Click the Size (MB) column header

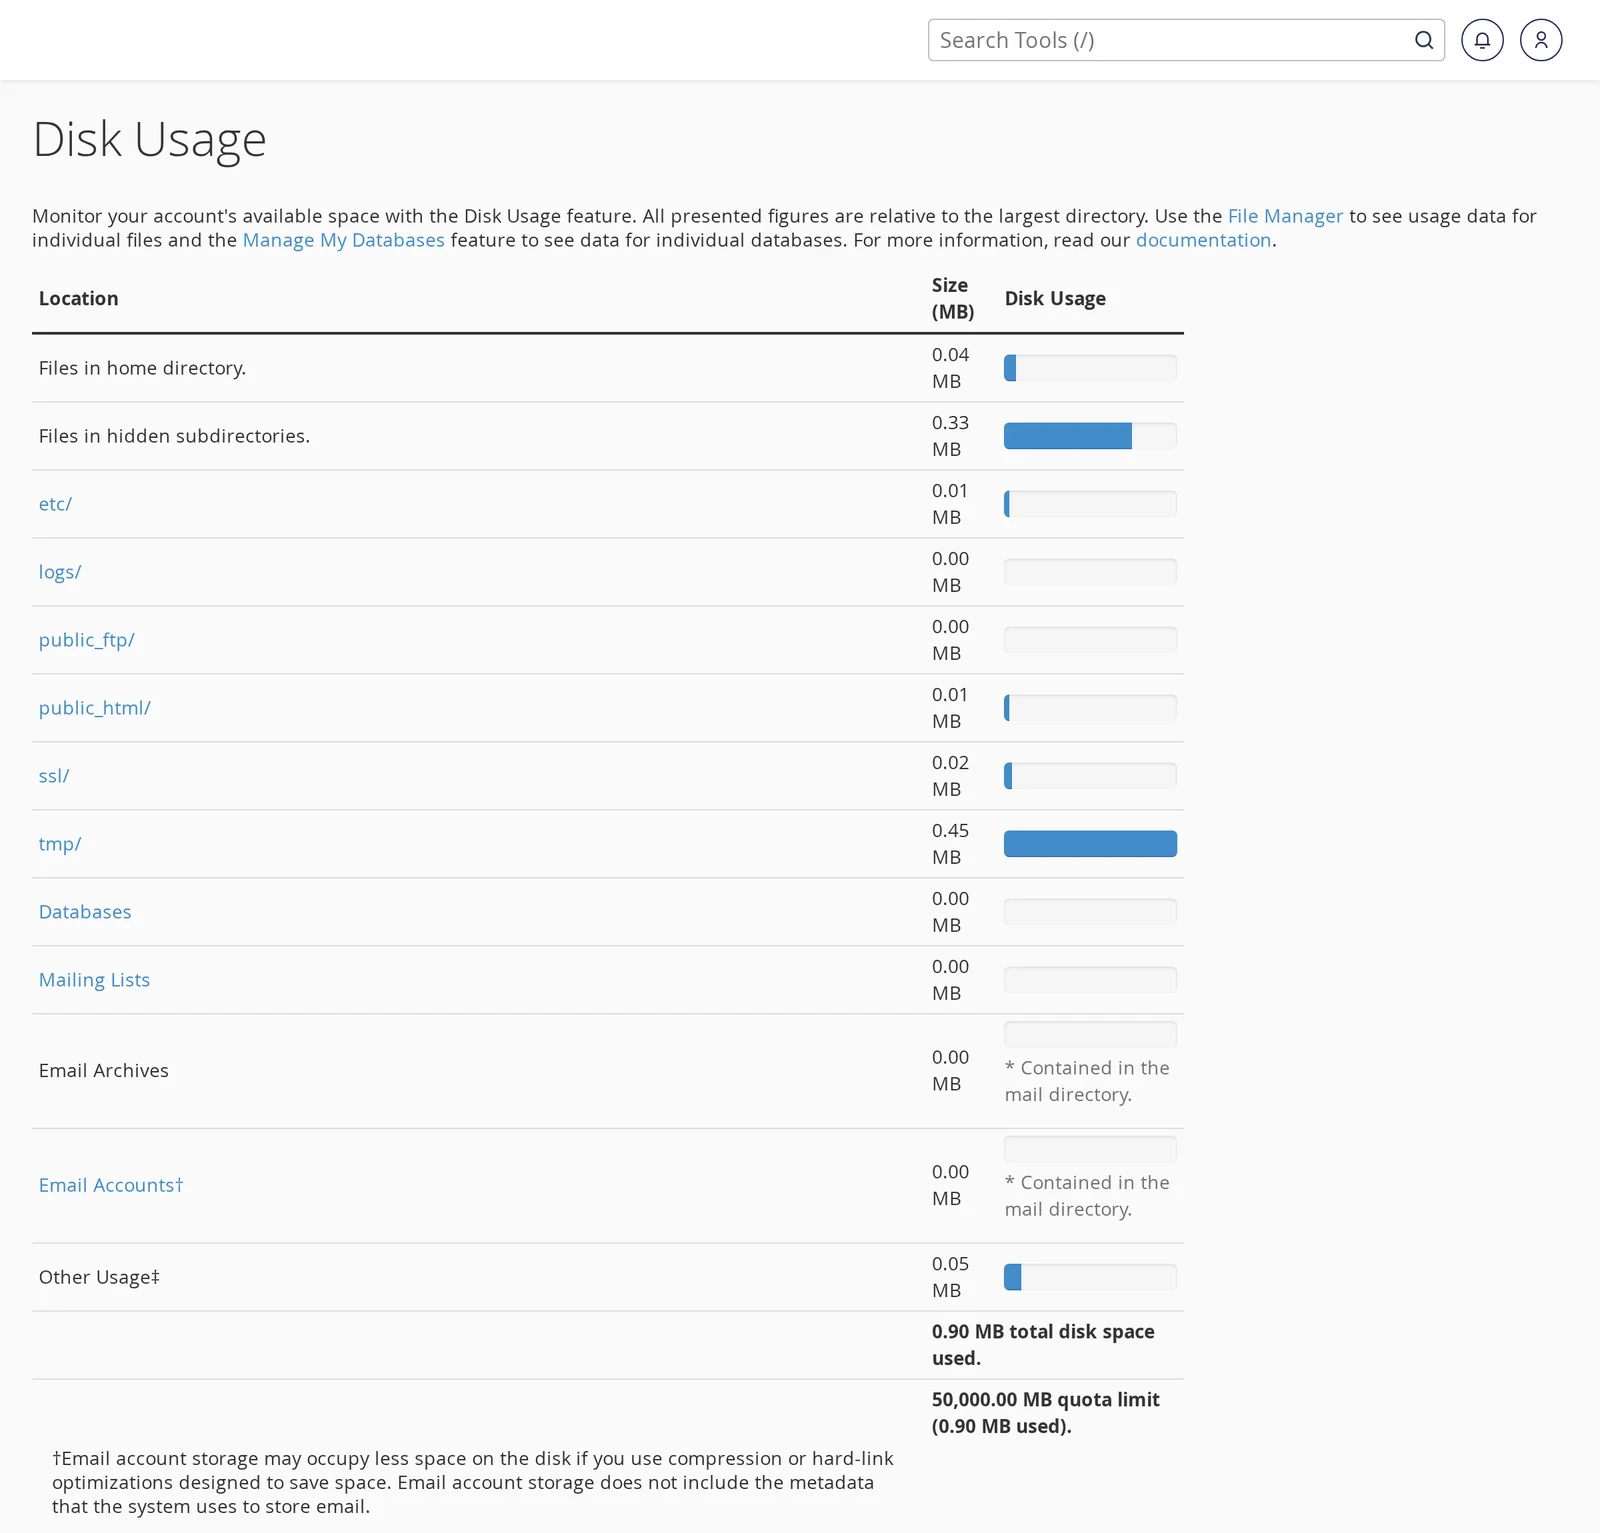[952, 298]
